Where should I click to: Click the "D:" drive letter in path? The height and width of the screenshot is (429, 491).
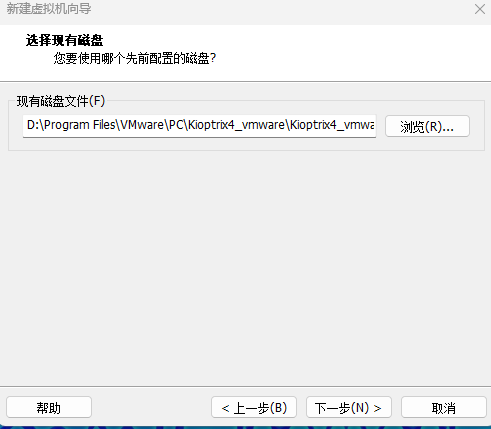click(33, 125)
